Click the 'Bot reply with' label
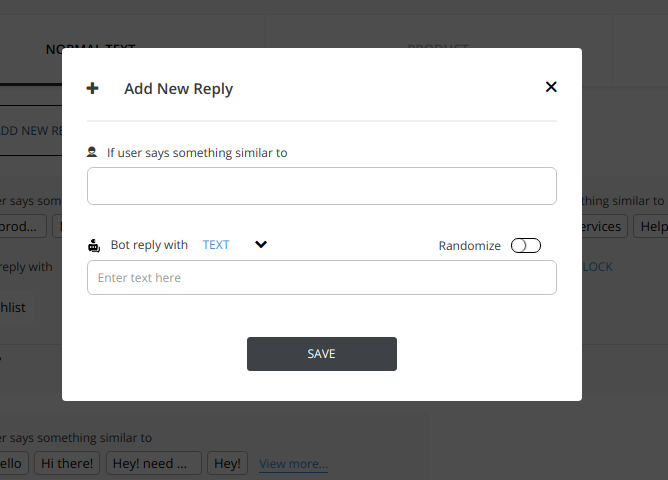The image size is (668, 480). (x=149, y=245)
